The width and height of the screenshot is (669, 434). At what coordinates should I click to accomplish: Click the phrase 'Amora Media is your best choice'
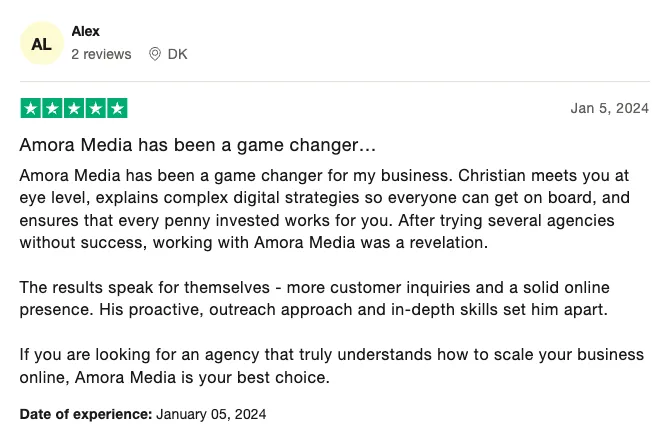201,377
